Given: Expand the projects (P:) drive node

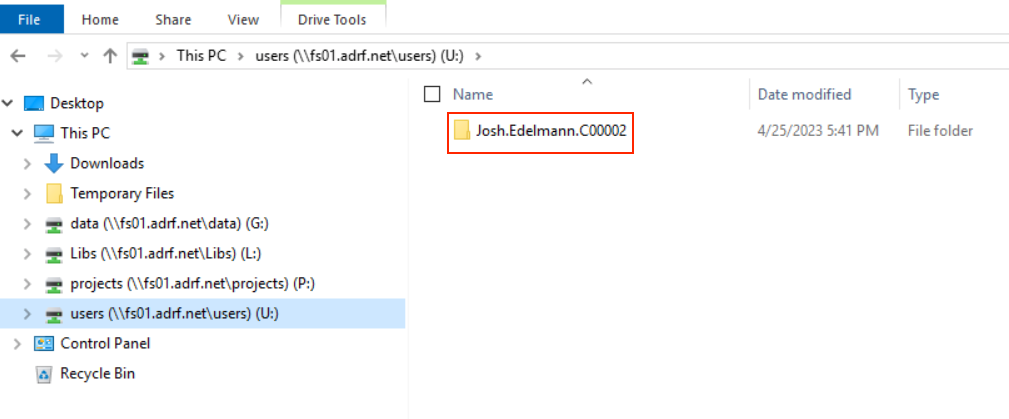Looking at the screenshot, I should pos(28,284).
